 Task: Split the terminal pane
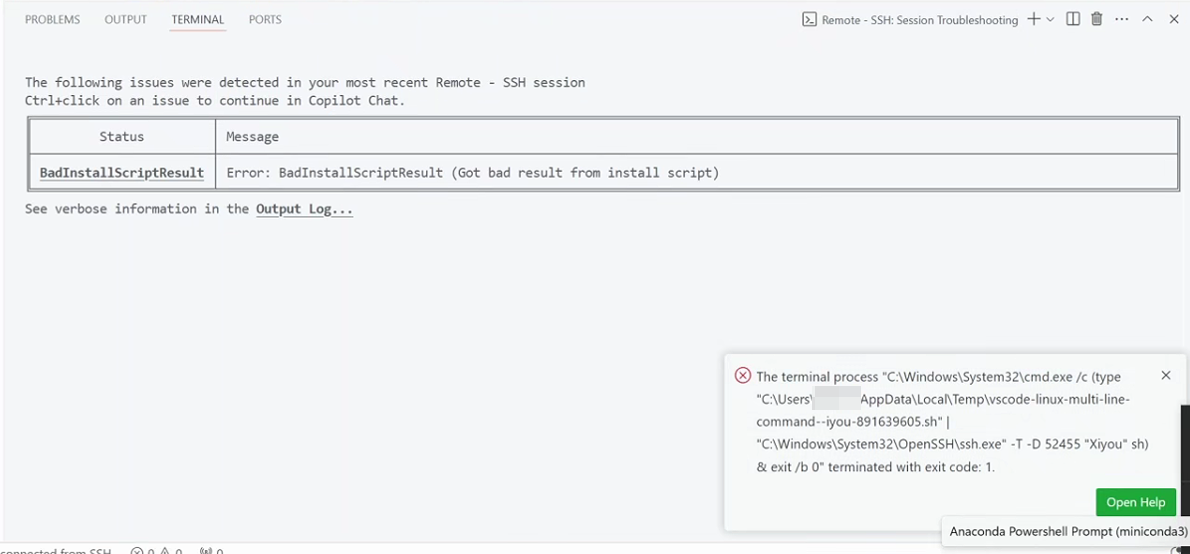(x=1073, y=19)
